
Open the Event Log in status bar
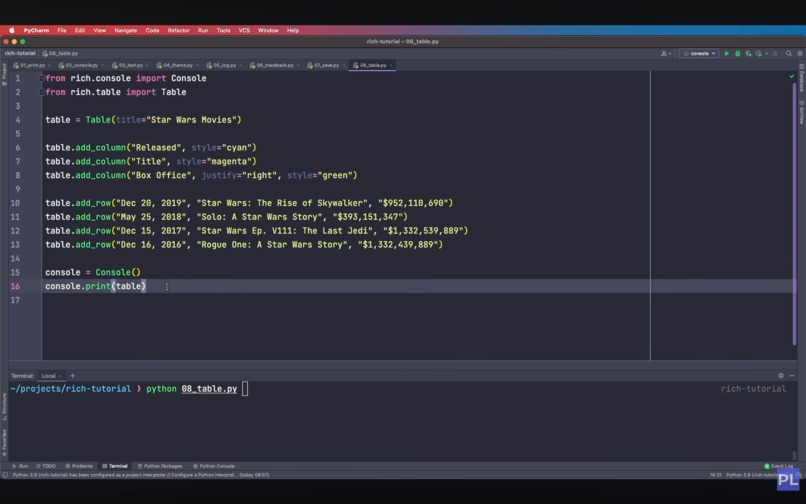[778, 466]
